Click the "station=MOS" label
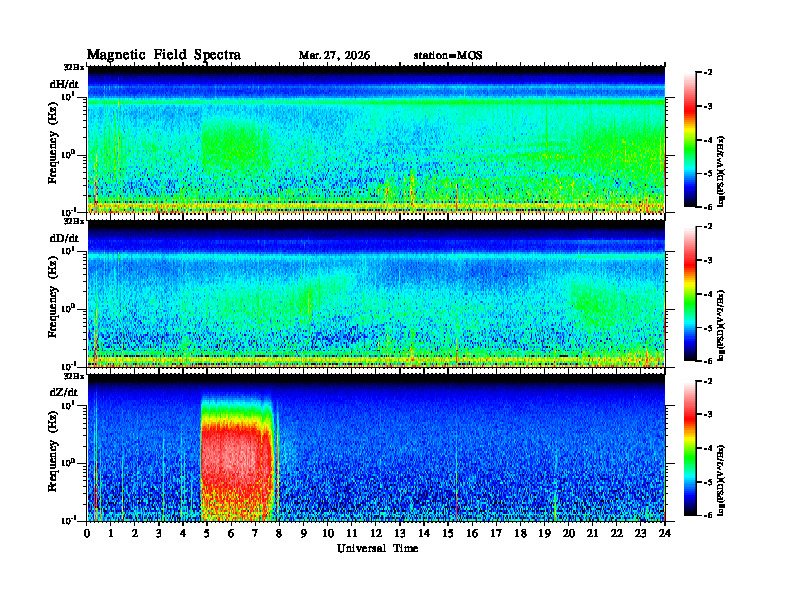This screenshot has height=612, width=792. (x=448, y=56)
